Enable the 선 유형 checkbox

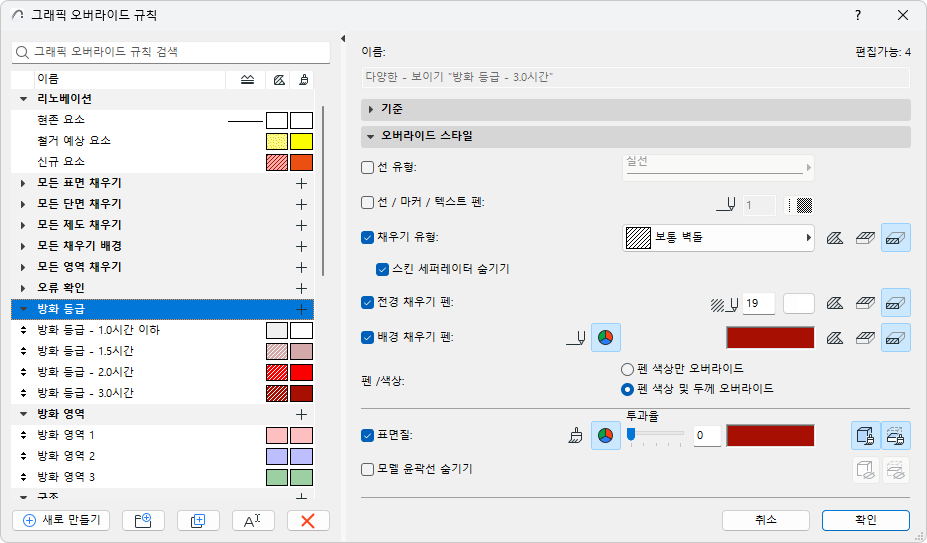click(x=367, y=167)
